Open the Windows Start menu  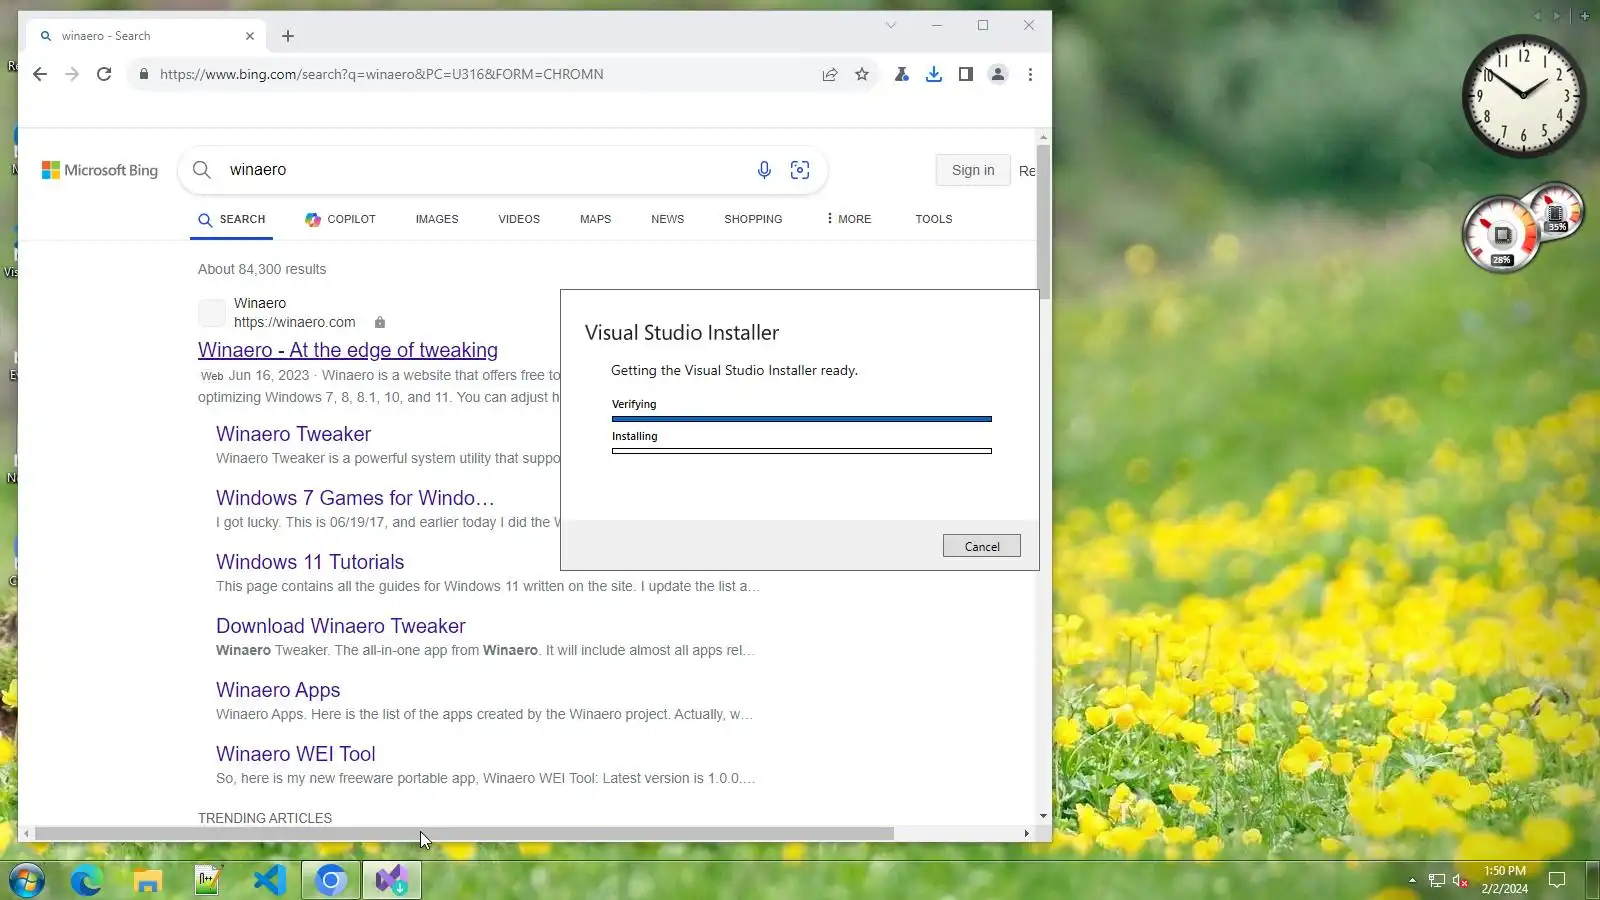(x=27, y=881)
